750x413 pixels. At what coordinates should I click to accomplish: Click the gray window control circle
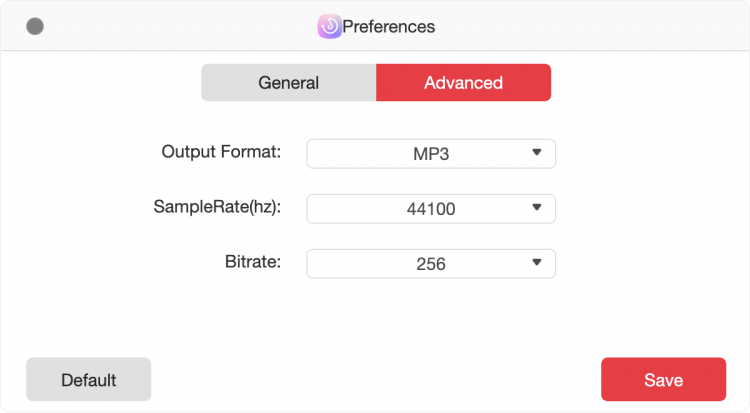pos(35,26)
